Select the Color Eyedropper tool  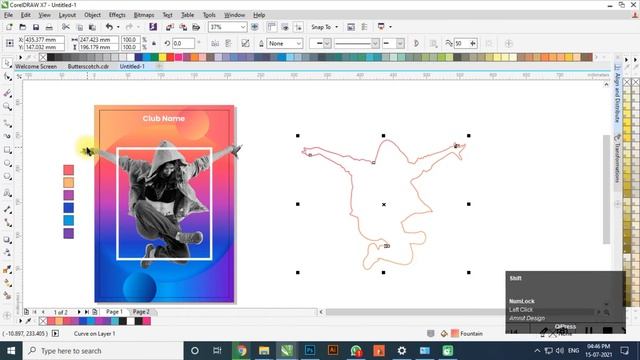click(x=7, y=269)
